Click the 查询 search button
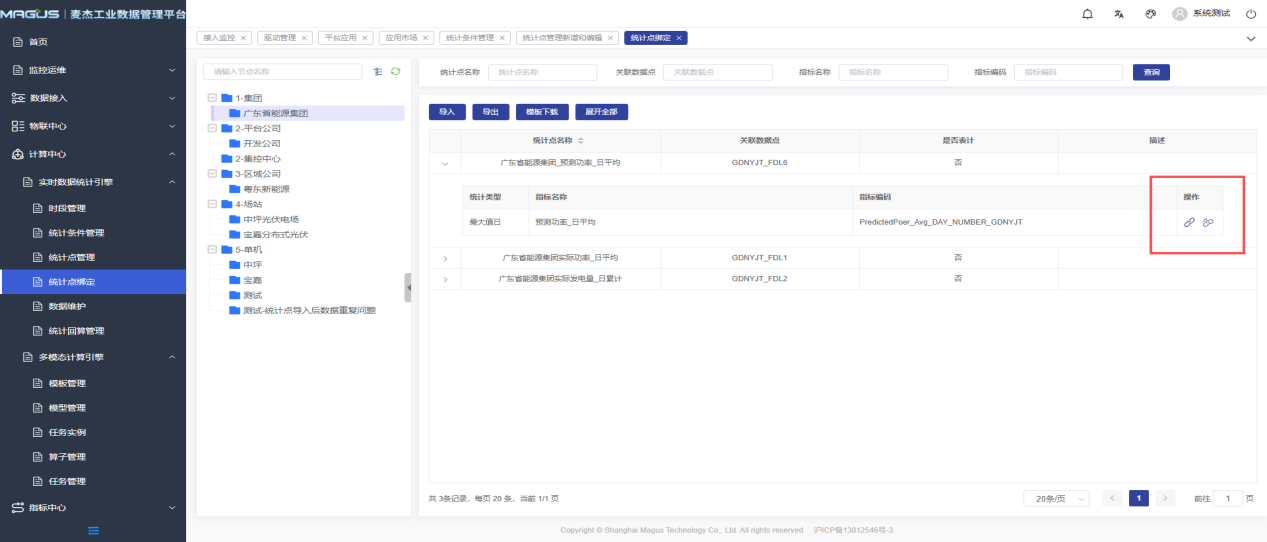This screenshot has width=1267, height=542. (x=1151, y=72)
